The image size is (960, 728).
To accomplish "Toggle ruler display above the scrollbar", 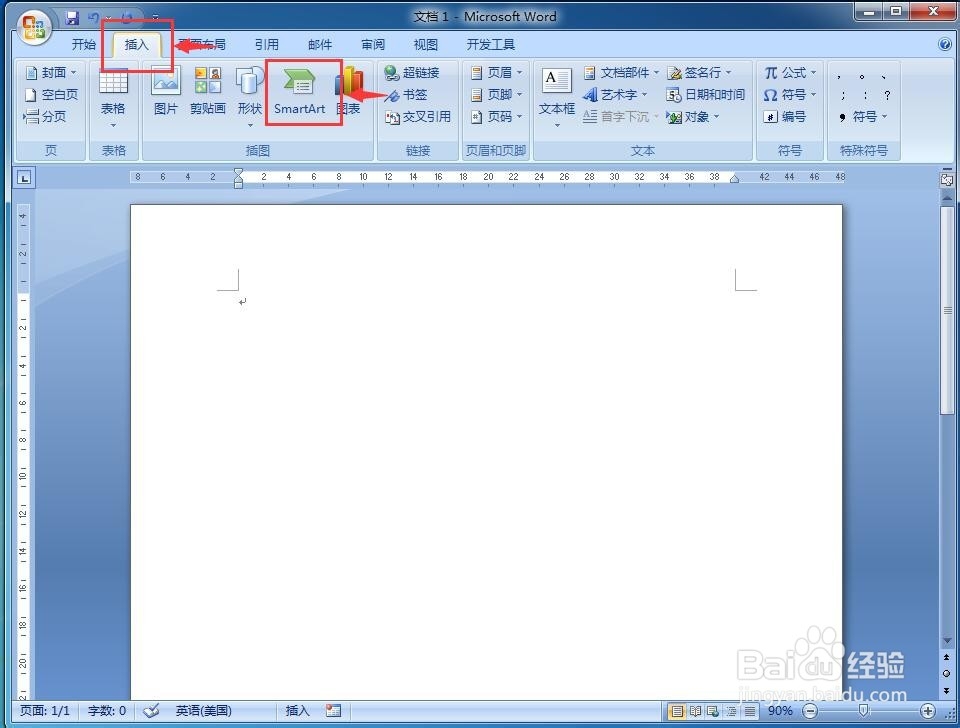I will (947, 179).
